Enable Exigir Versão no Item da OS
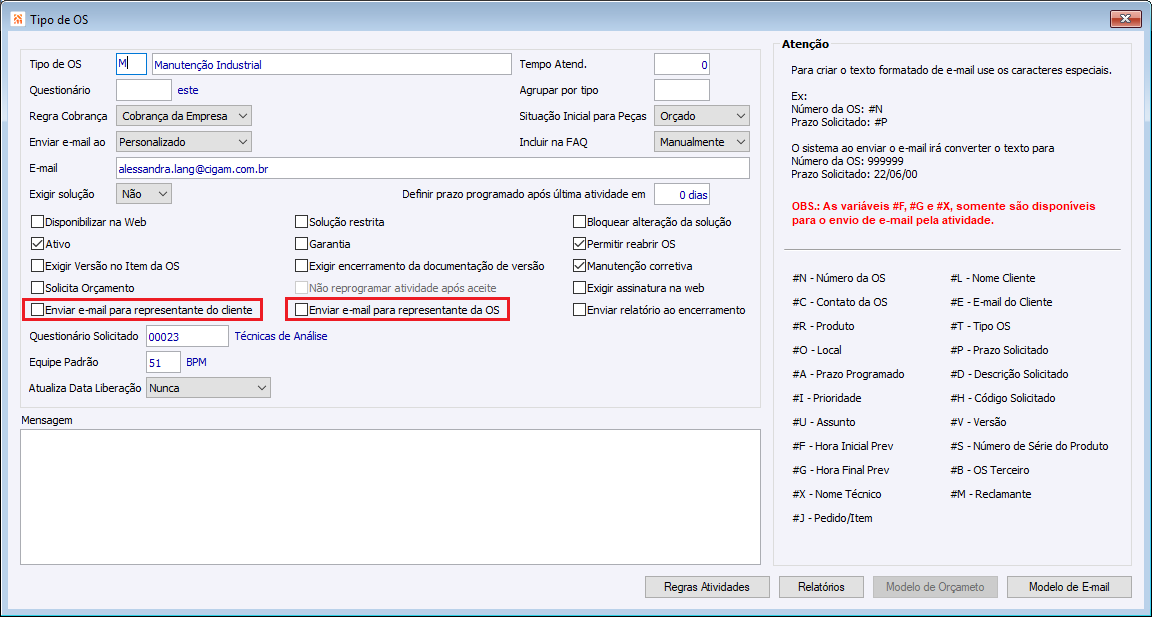Viewport: 1152px width, 617px height. click(x=37, y=265)
